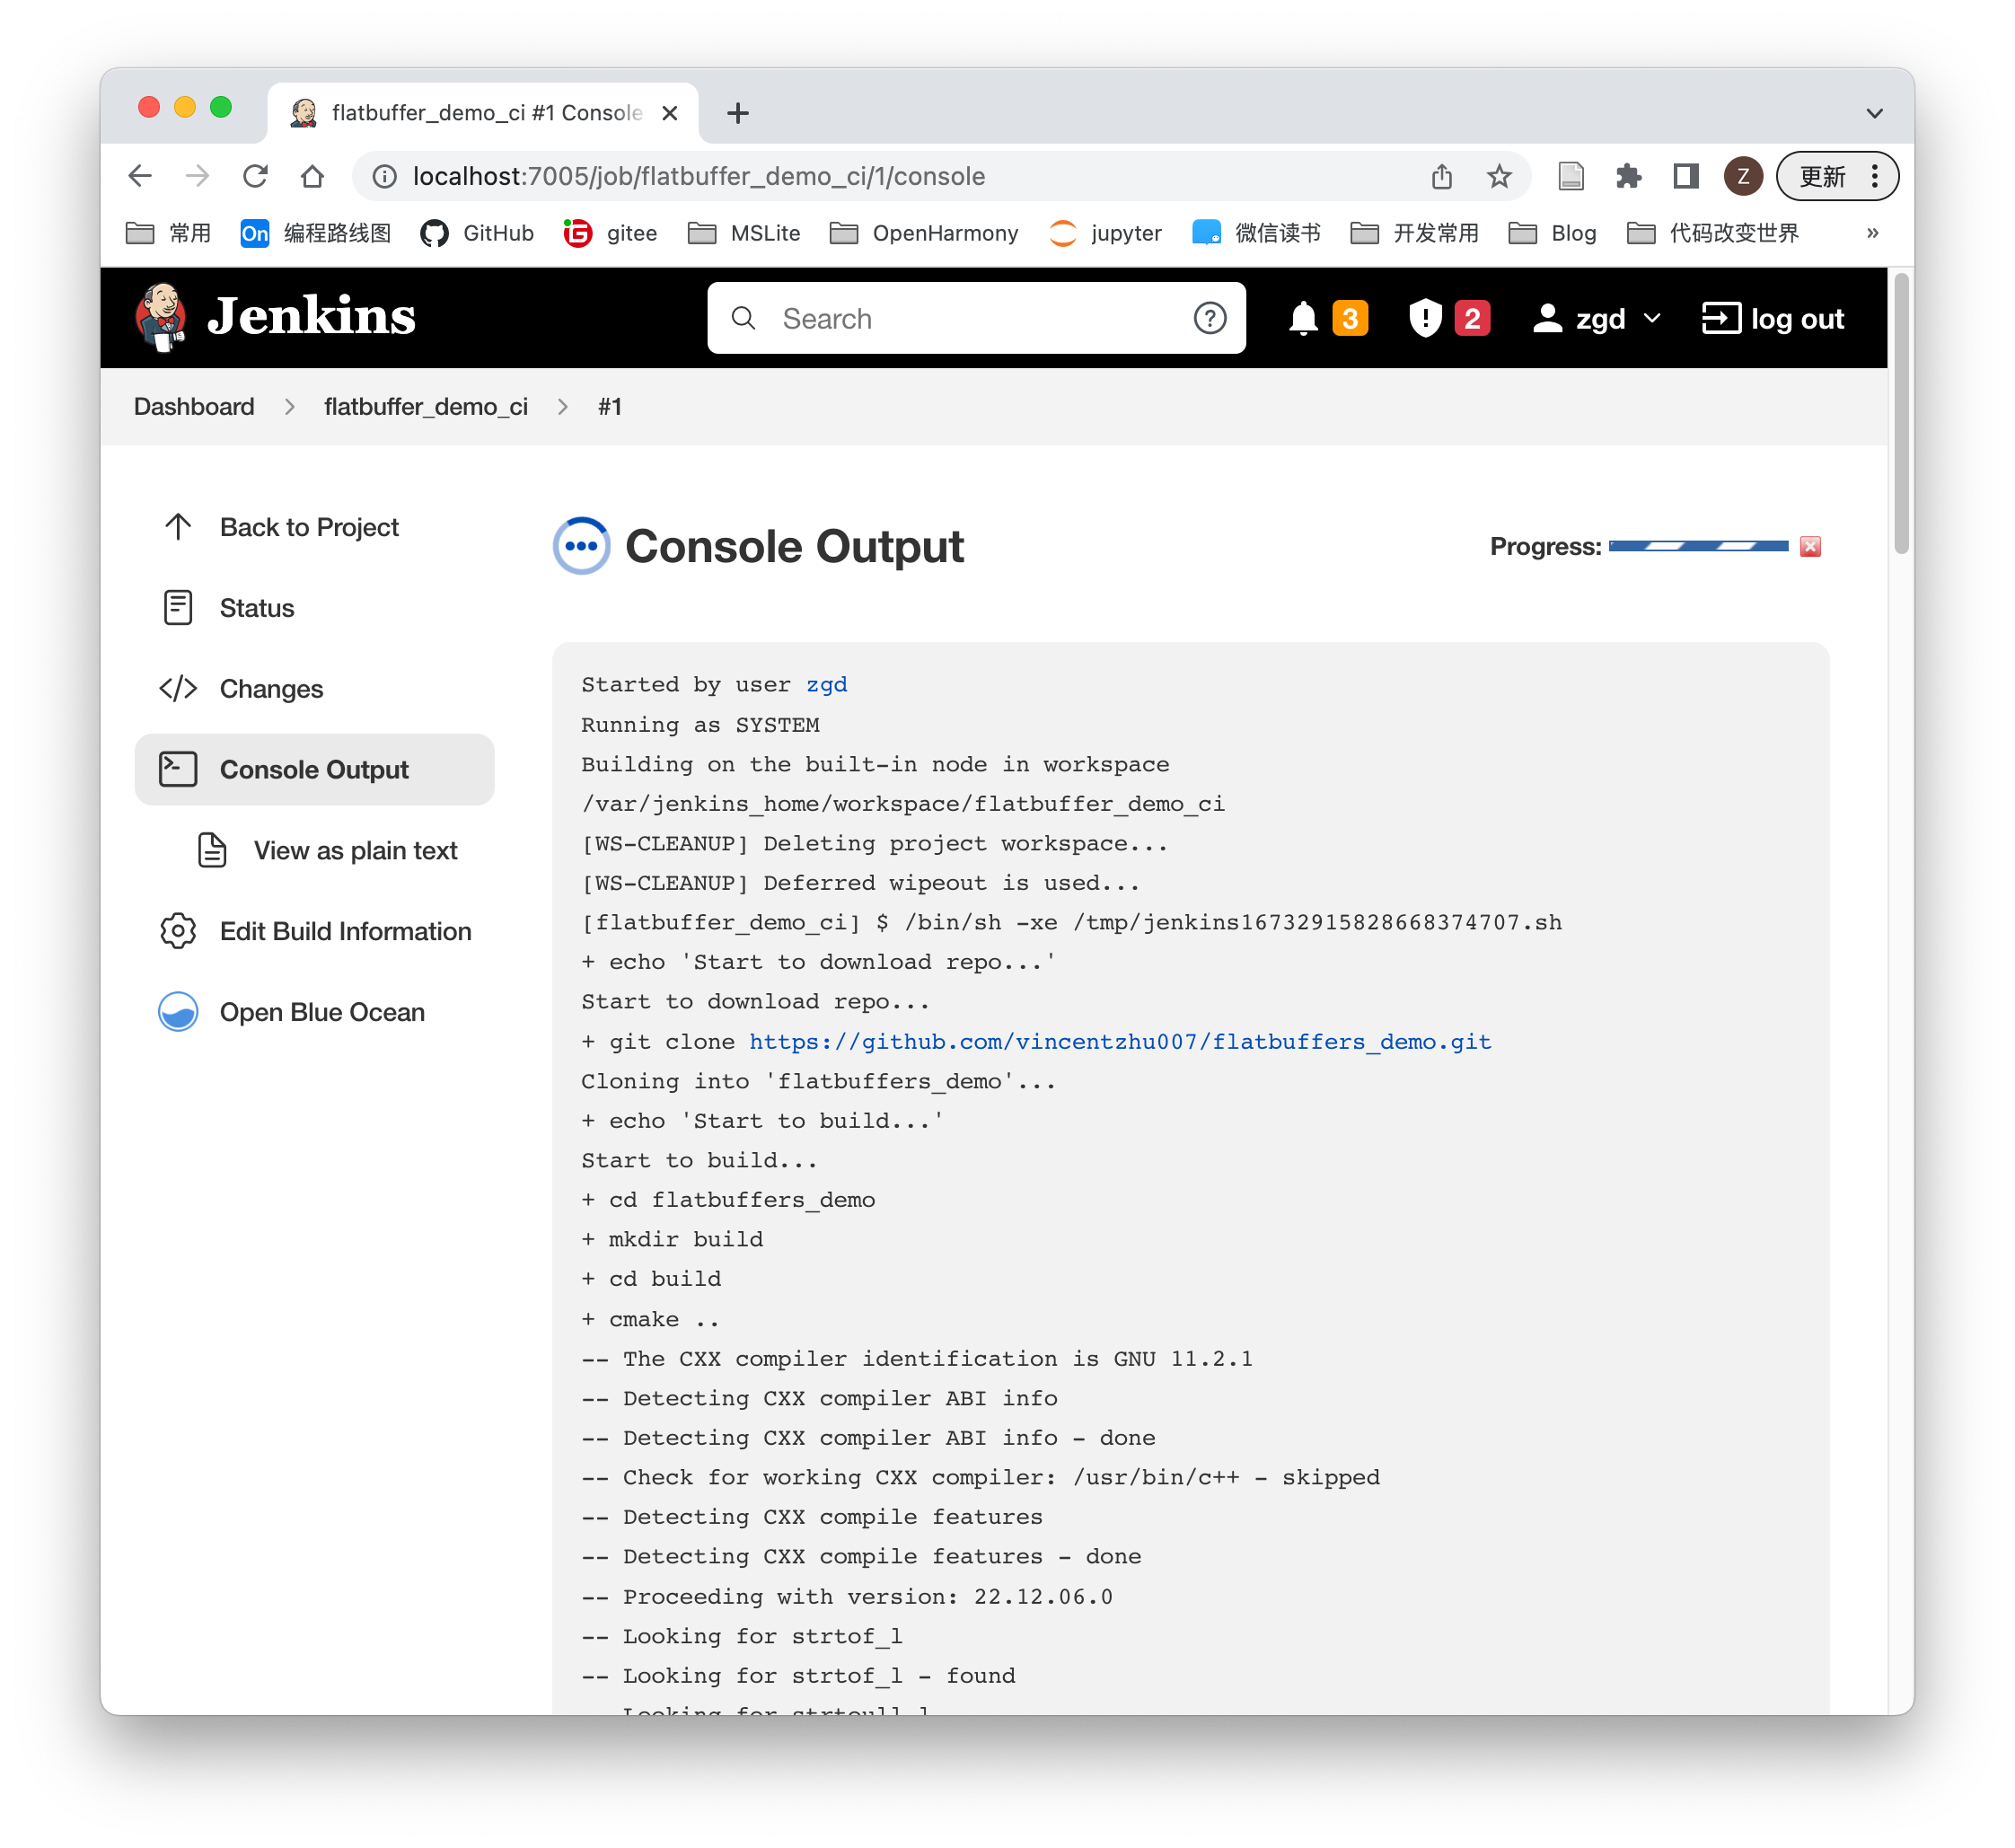Click the build progress bar
The width and height of the screenshot is (2015, 1848).
coord(1698,546)
